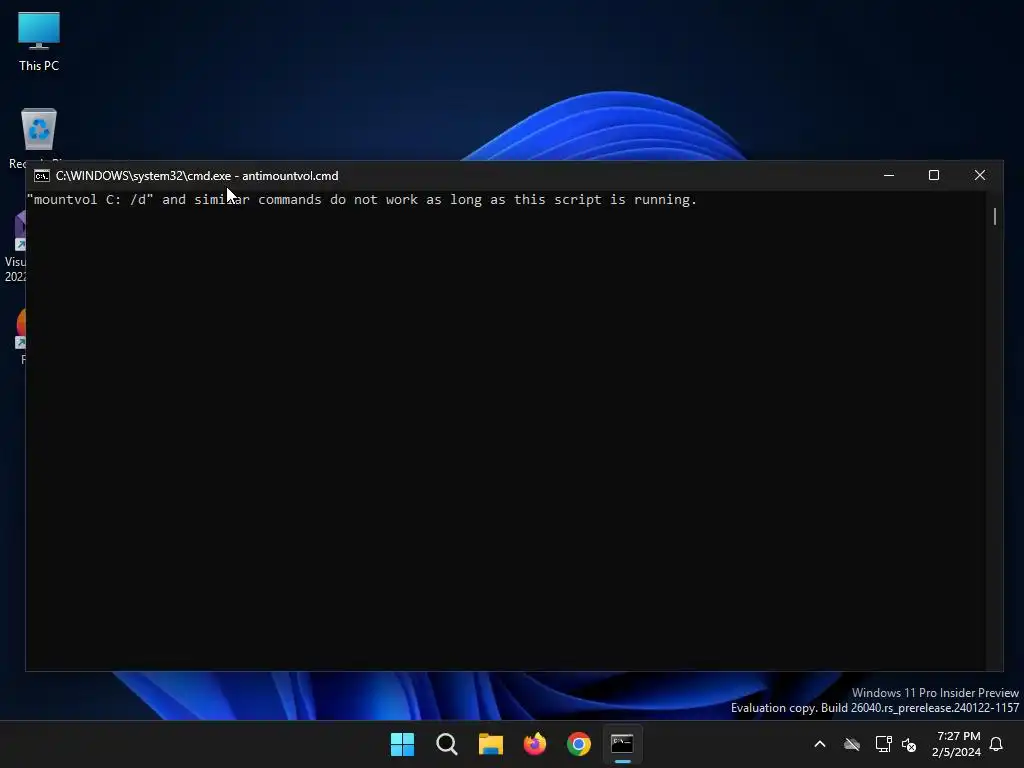Click the OneDrive cloud tray icon
The image size is (1024, 768).
point(852,744)
